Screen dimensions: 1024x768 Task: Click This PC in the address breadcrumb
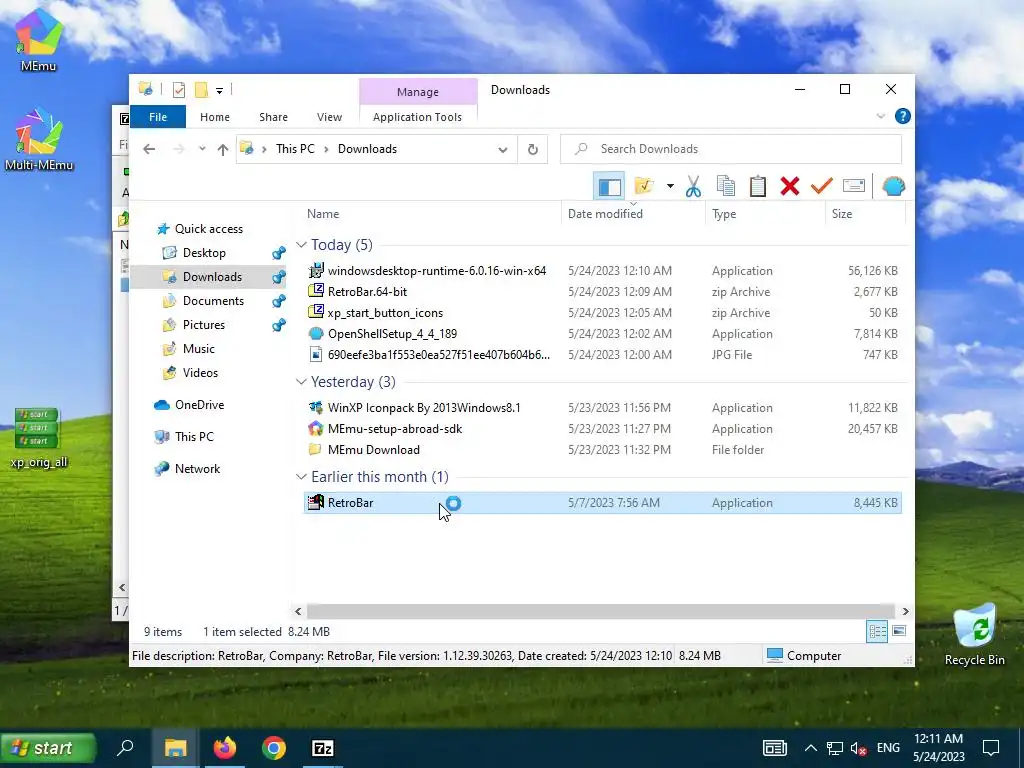coord(295,149)
